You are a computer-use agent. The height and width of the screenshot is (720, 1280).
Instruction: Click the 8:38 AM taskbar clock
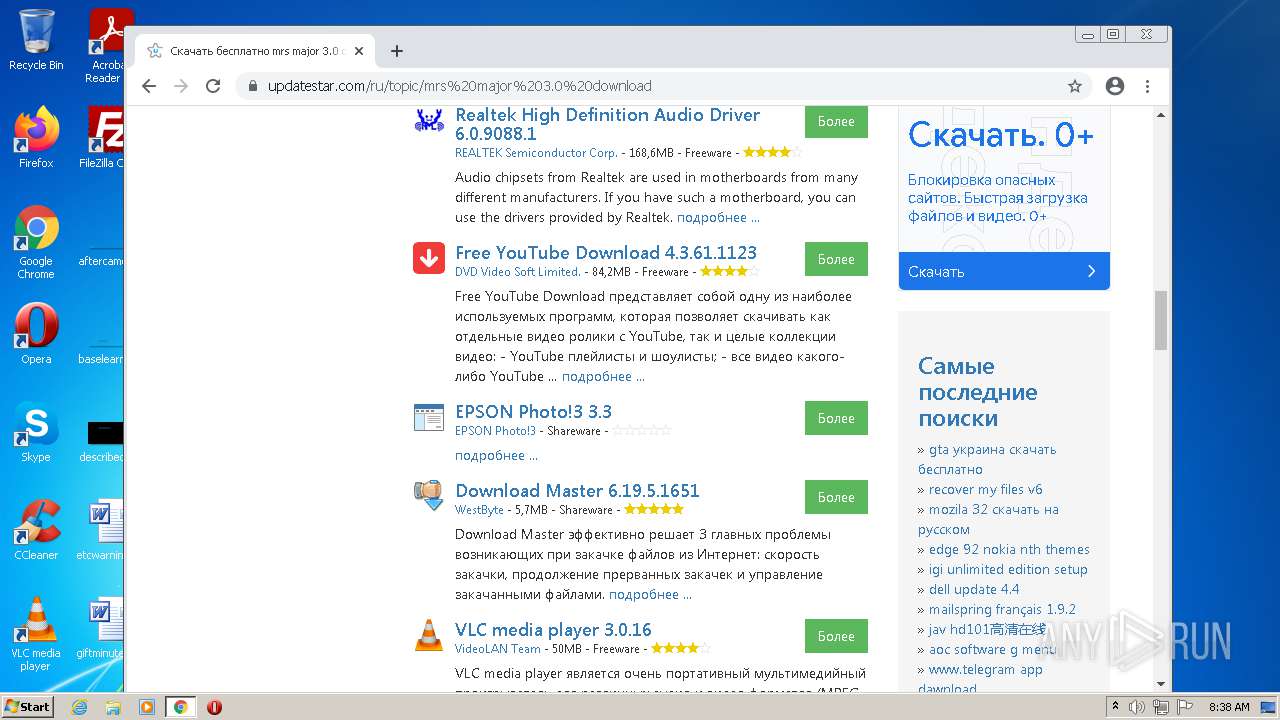tap(1229, 707)
